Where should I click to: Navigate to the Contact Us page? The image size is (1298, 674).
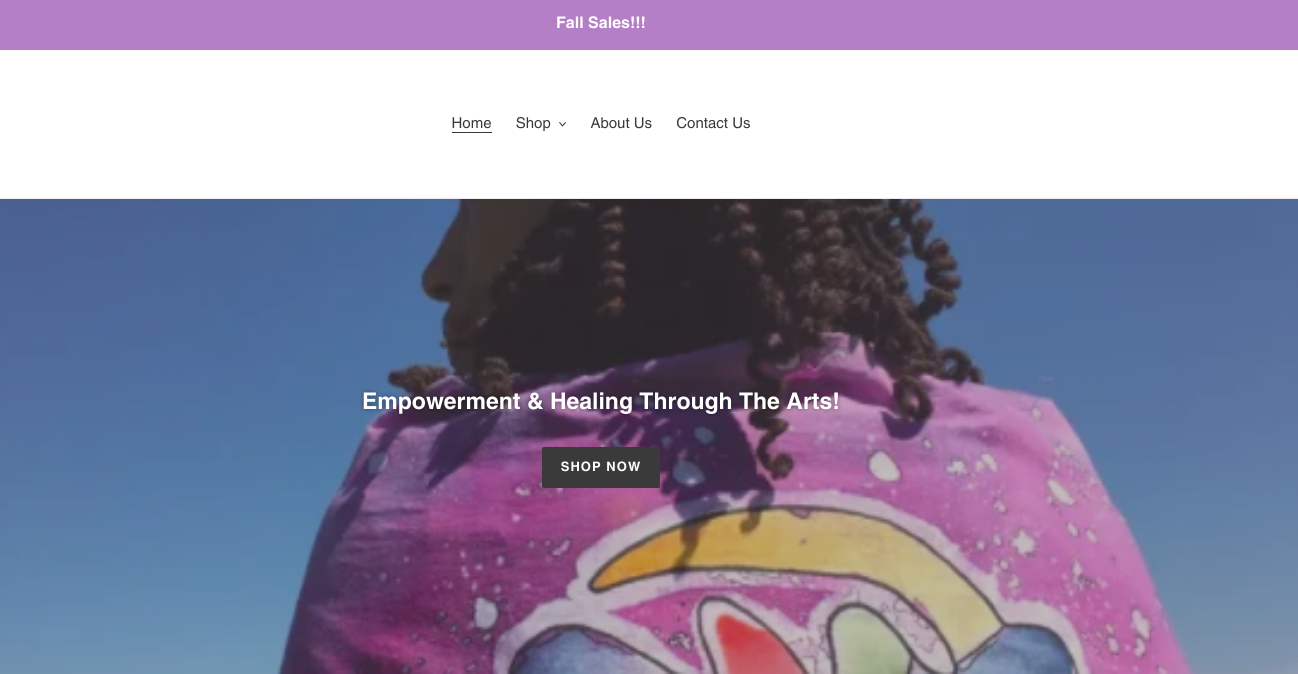pyautogui.click(x=713, y=123)
